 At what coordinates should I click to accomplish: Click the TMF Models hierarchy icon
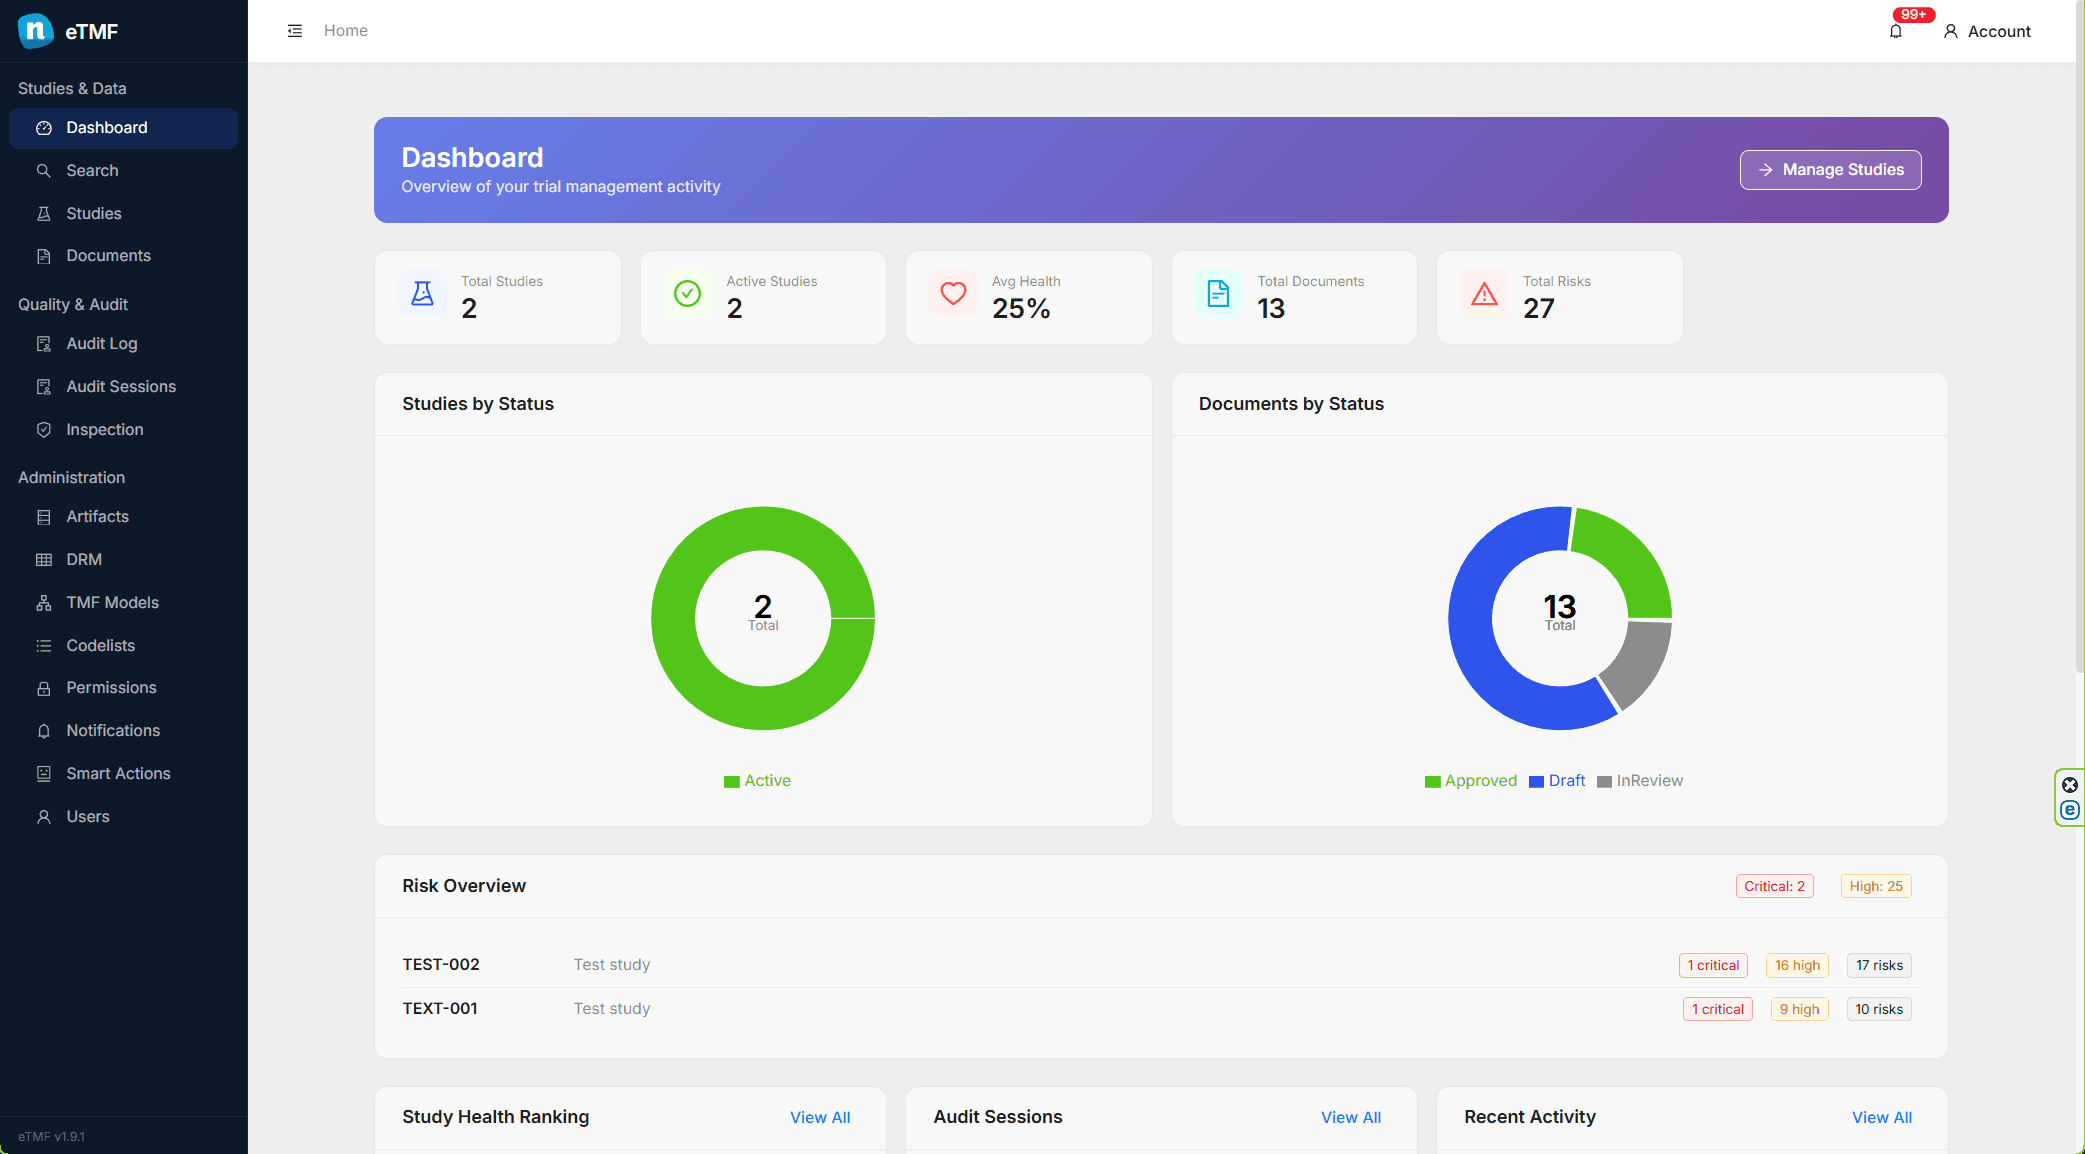click(x=44, y=603)
